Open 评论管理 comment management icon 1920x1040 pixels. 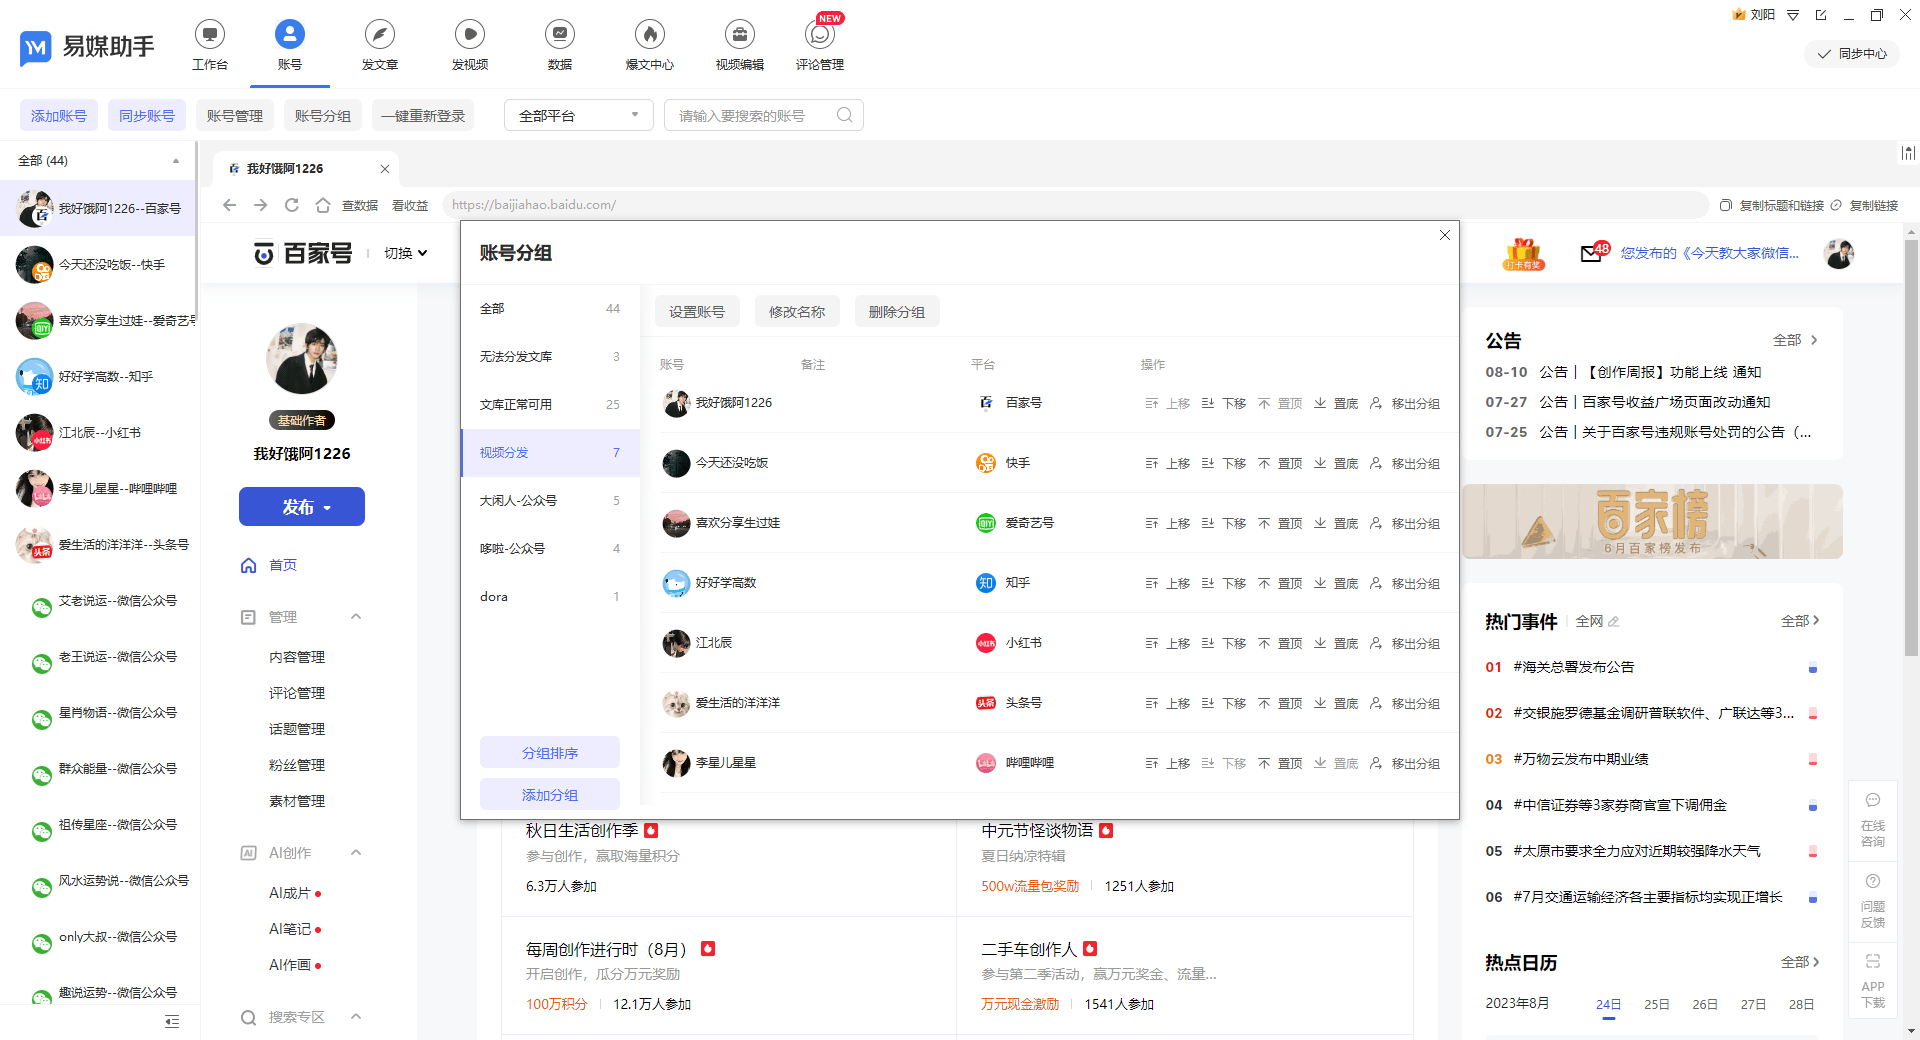[x=819, y=35]
